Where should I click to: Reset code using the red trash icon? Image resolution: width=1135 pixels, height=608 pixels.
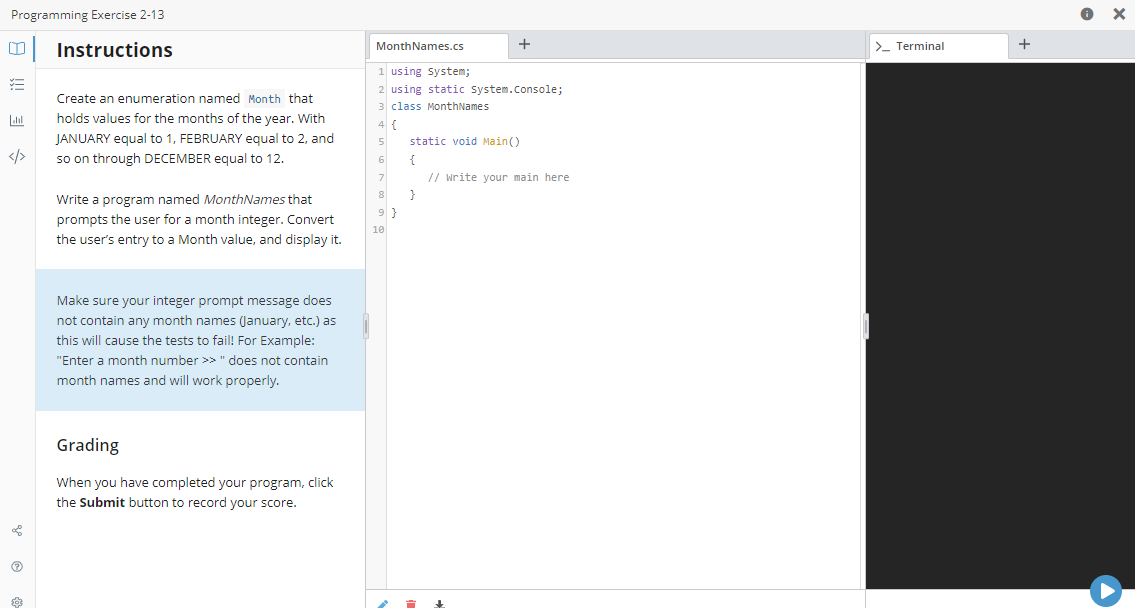click(x=410, y=603)
